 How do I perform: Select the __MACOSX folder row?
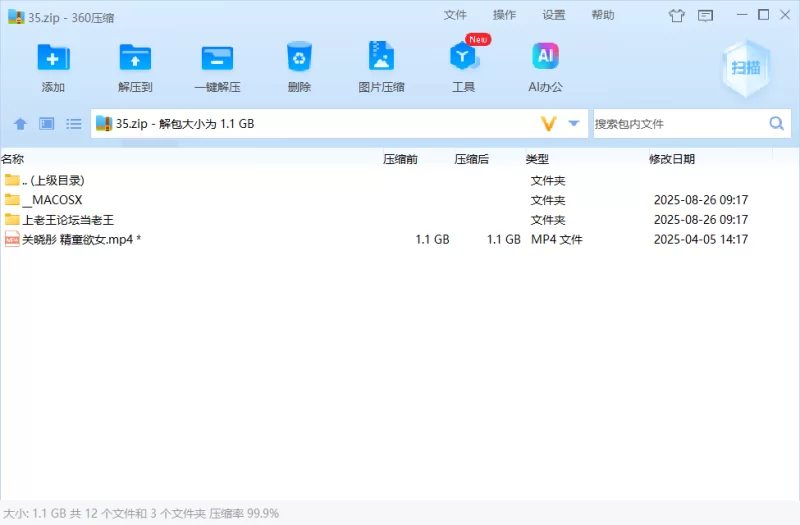[x=399, y=199]
